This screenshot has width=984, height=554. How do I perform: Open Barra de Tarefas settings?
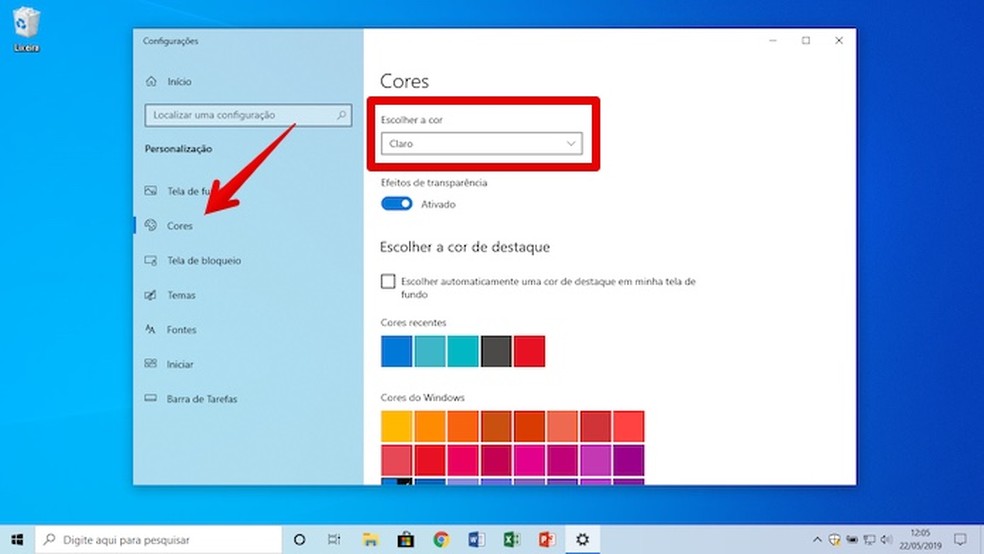pos(202,398)
